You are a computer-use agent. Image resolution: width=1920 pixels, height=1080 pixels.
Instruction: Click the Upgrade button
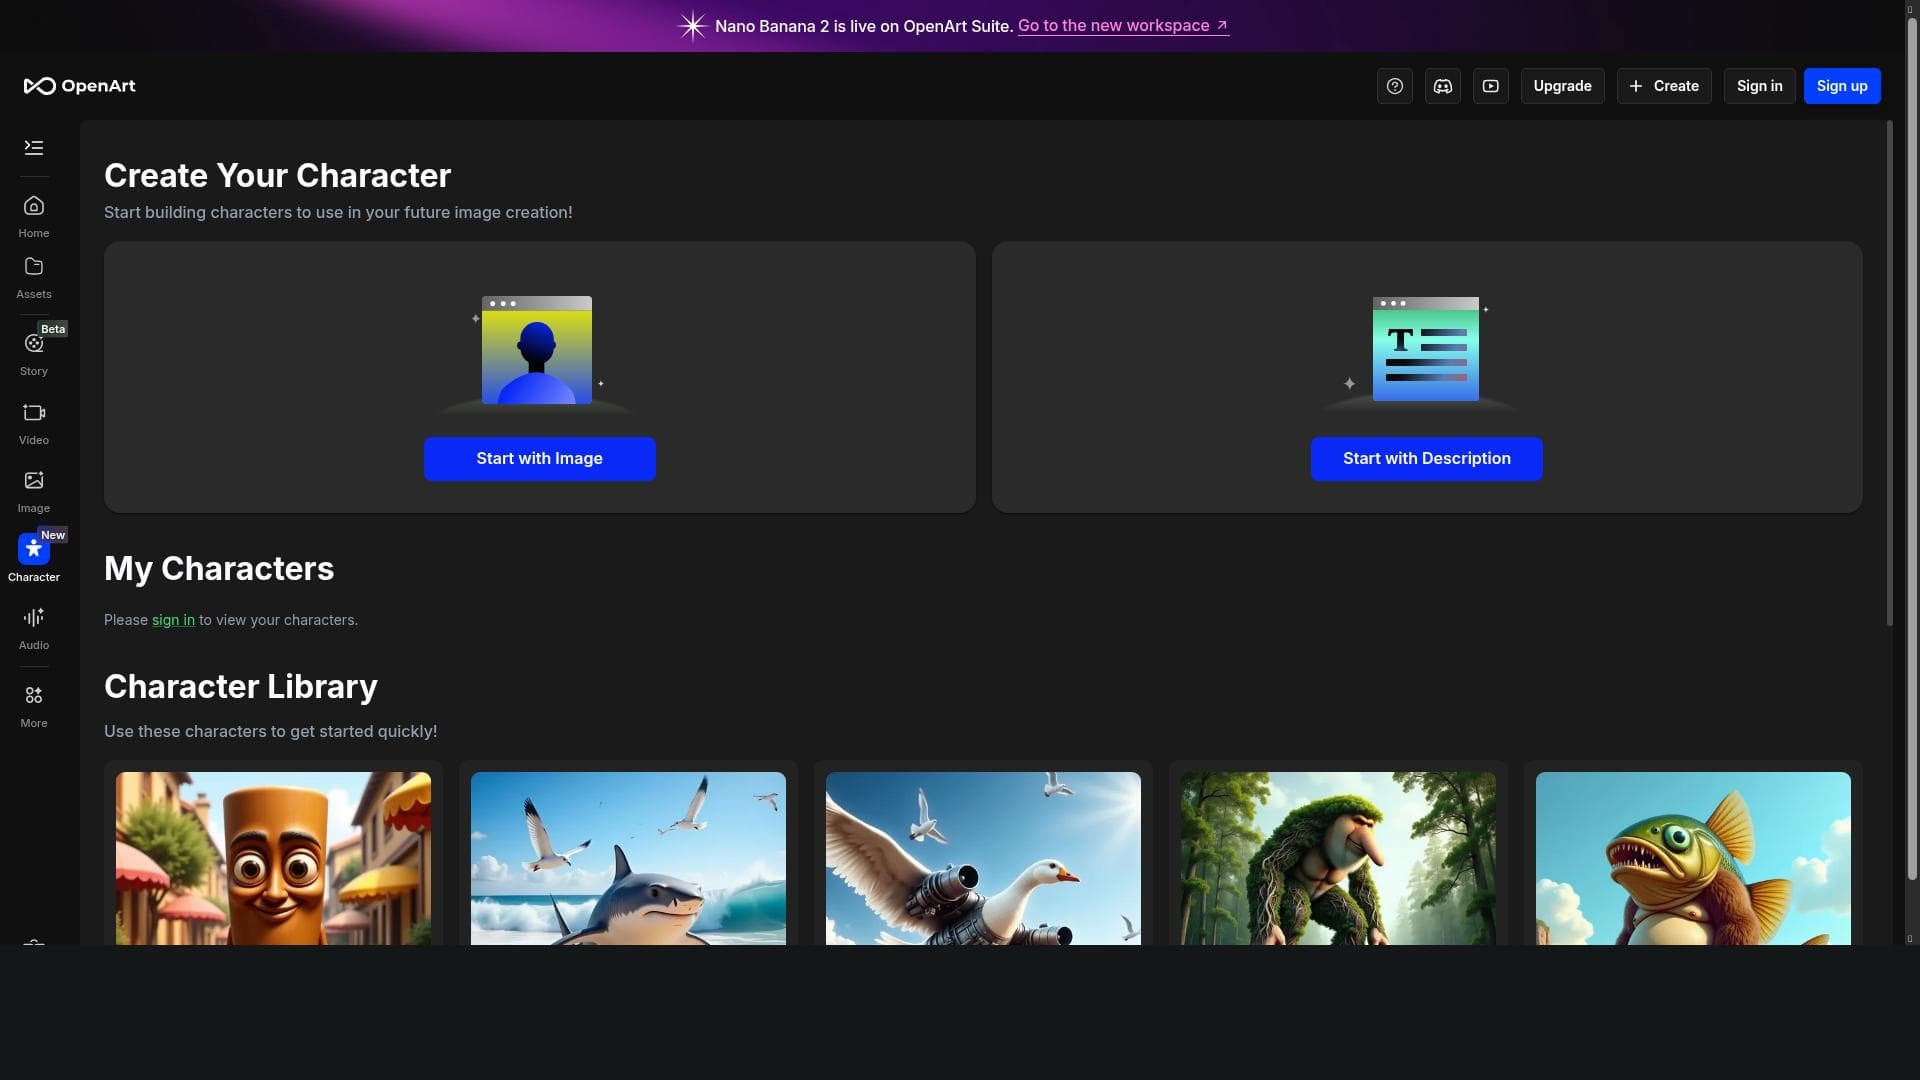point(1562,86)
